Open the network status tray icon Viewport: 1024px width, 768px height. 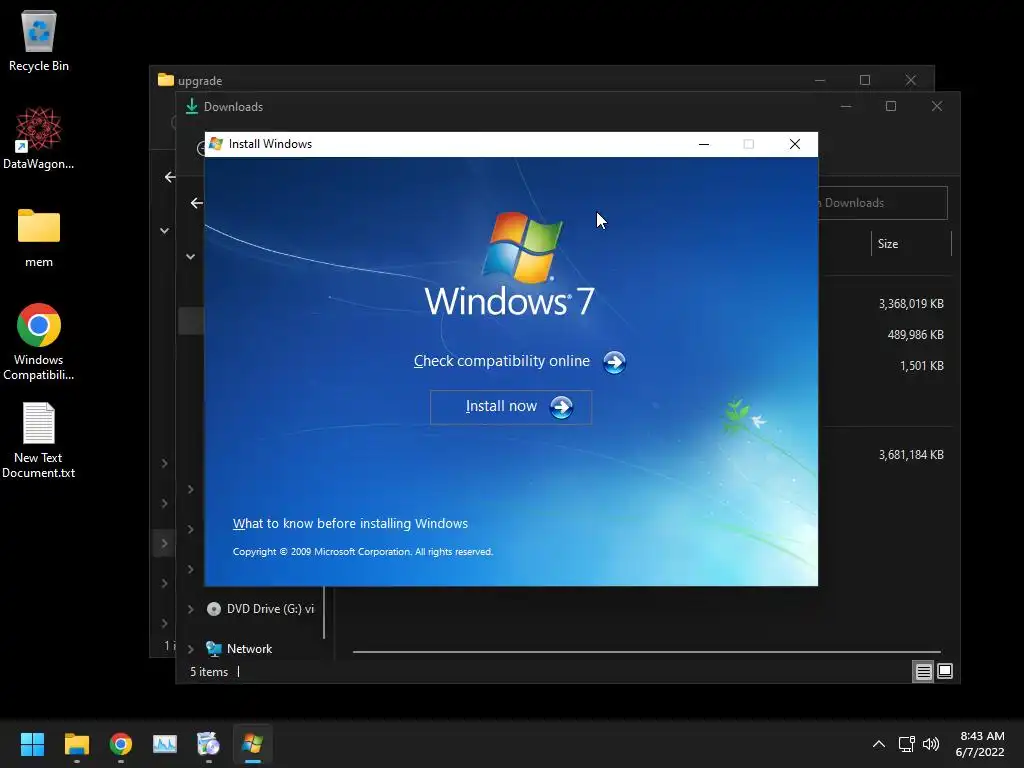click(906, 744)
